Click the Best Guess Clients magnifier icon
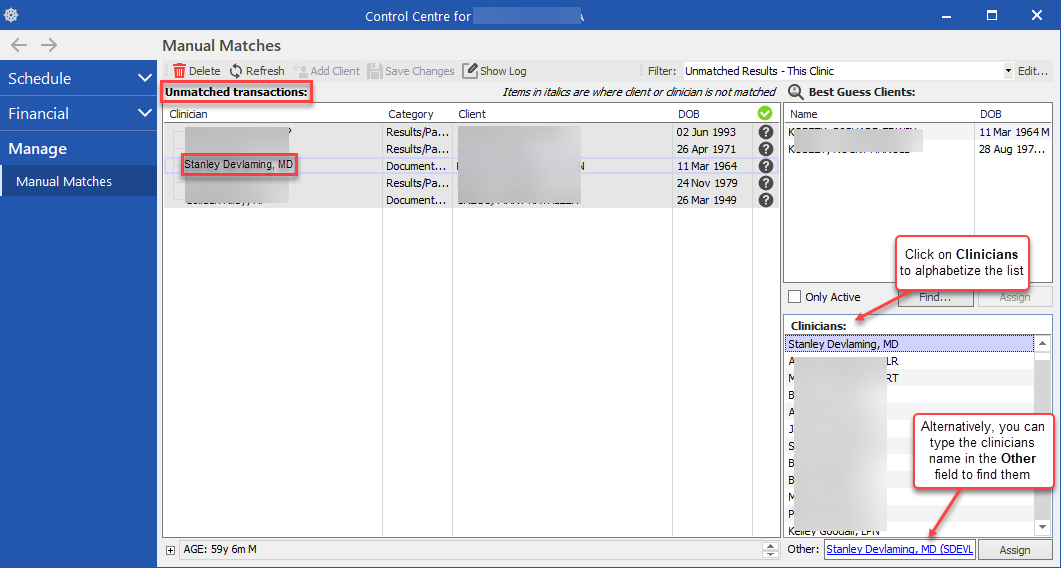This screenshot has width=1061, height=568. click(x=796, y=92)
